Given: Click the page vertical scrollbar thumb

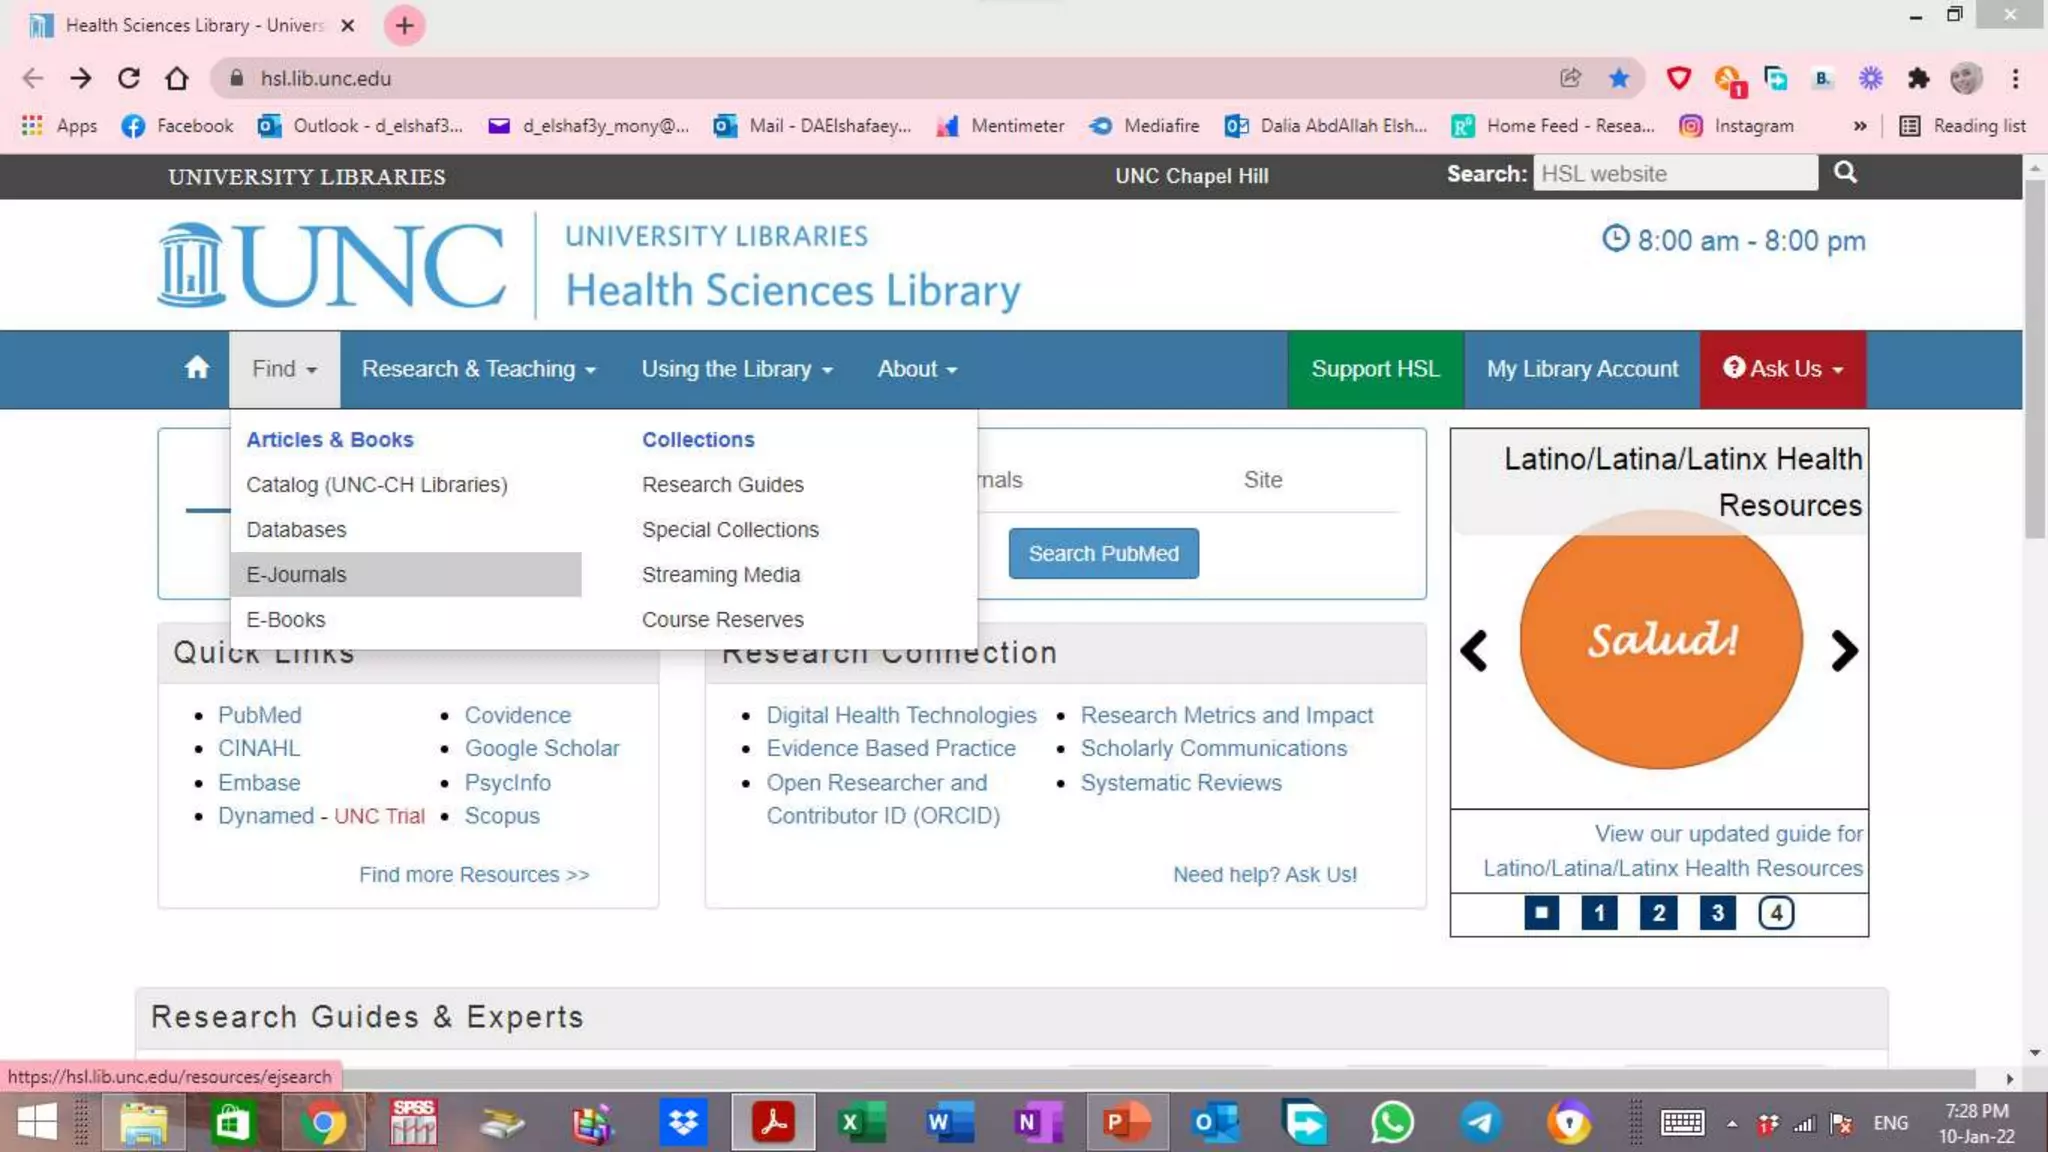Looking at the screenshot, I should pos(2035,360).
